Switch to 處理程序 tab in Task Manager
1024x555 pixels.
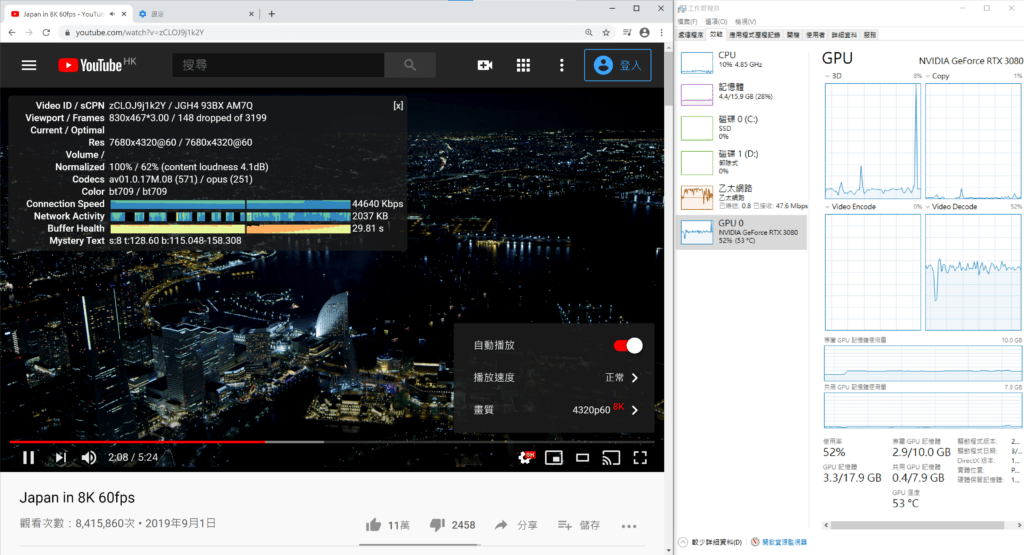tap(691, 35)
